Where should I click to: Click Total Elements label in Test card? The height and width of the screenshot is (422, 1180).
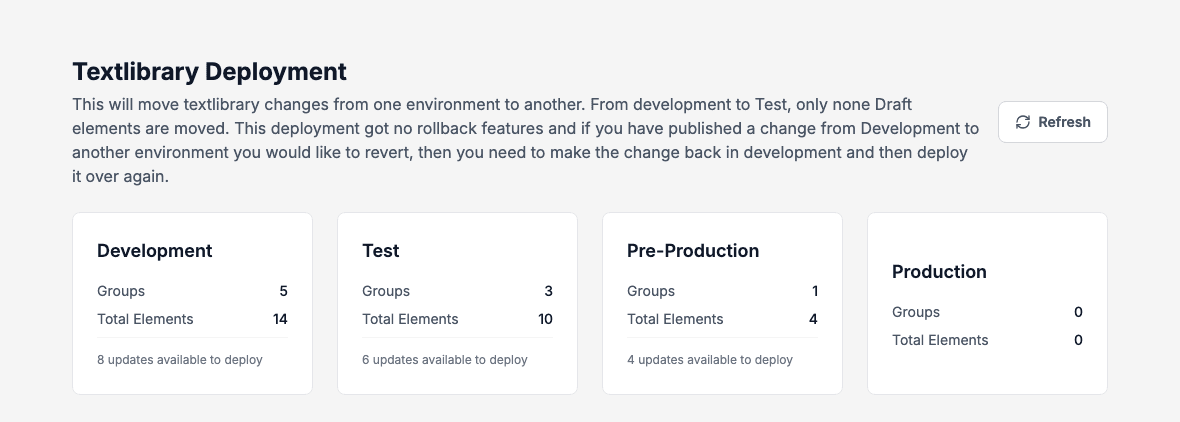[x=410, y=319]
